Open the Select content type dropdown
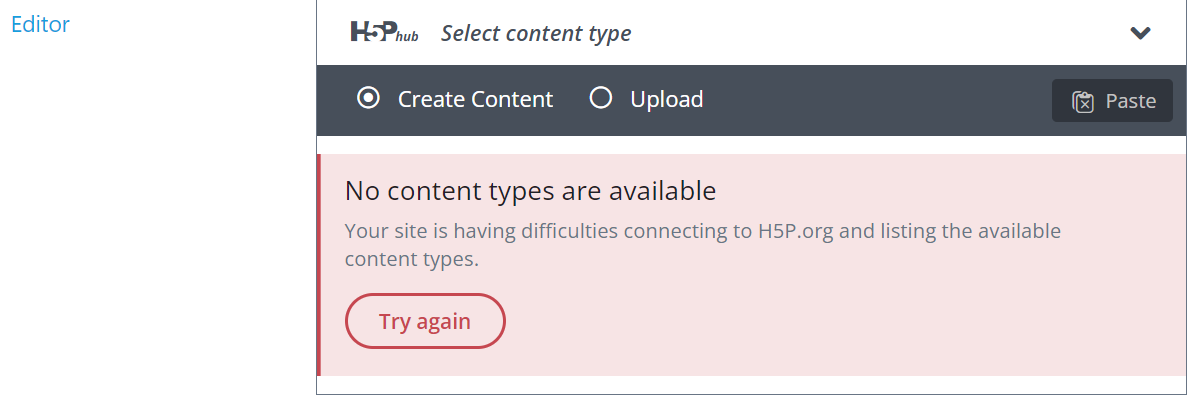The width and height of the screenshot is (1196, 414). click(x=536, y=34)
